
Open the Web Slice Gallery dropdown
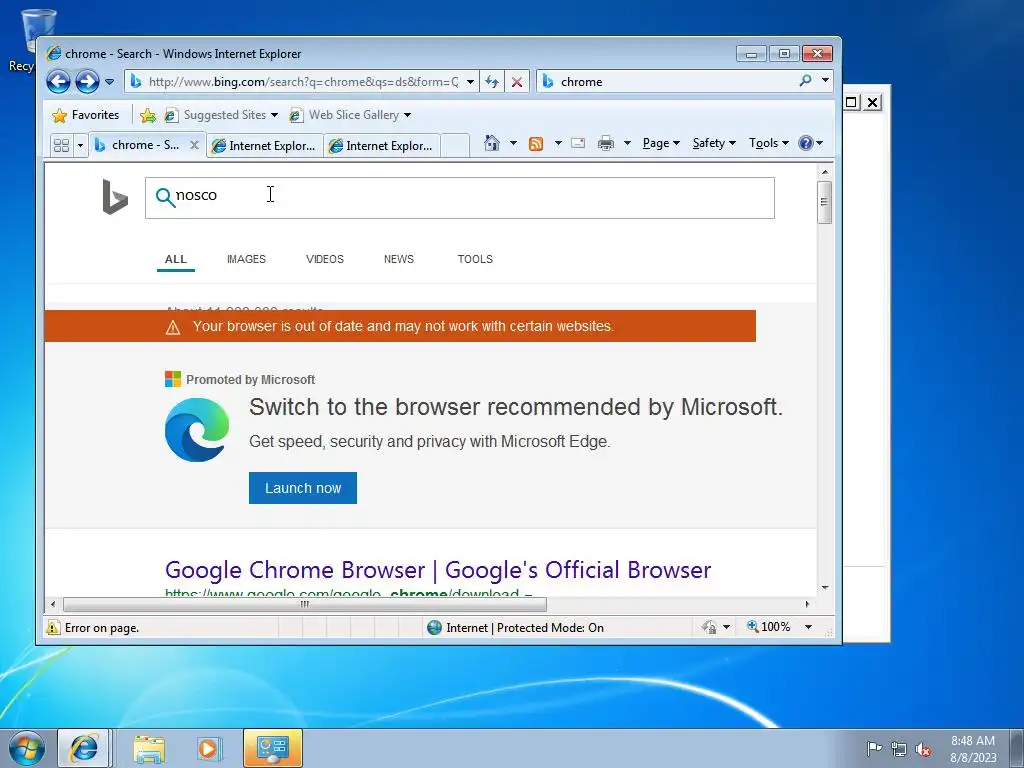pos(350,115)
